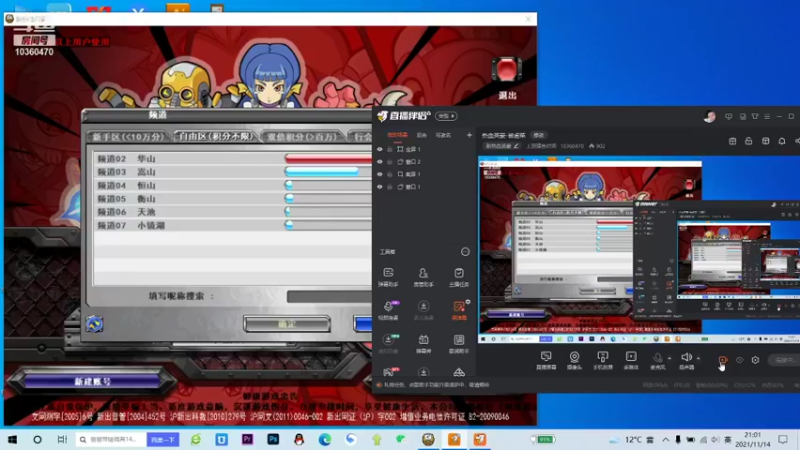Select channel 频道05 衡山

click(x=233, y=198)
